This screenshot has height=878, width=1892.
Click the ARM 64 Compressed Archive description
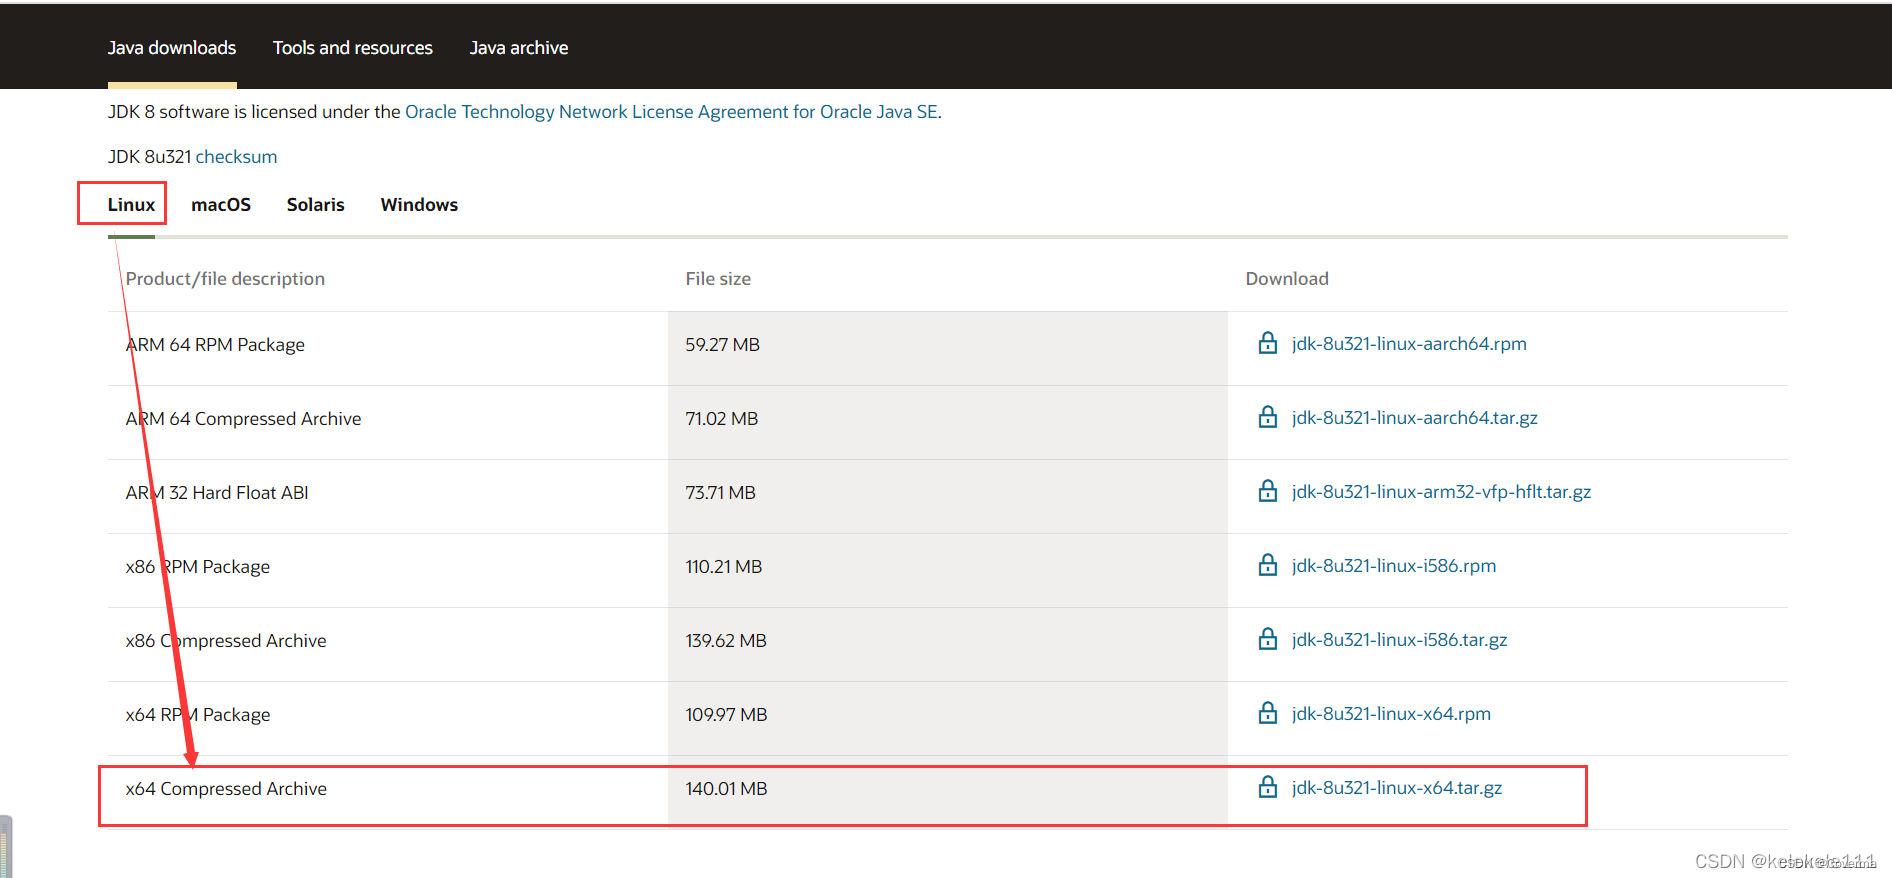point(243,419)
